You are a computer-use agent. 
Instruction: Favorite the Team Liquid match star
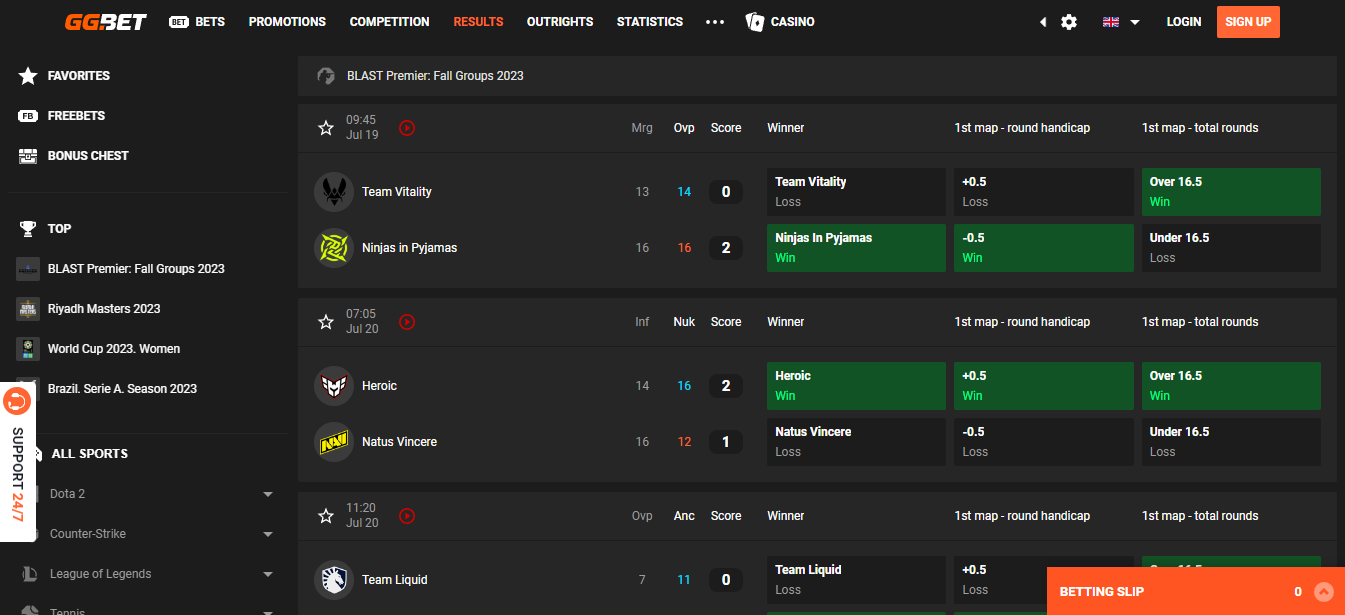tap(326, 516)
